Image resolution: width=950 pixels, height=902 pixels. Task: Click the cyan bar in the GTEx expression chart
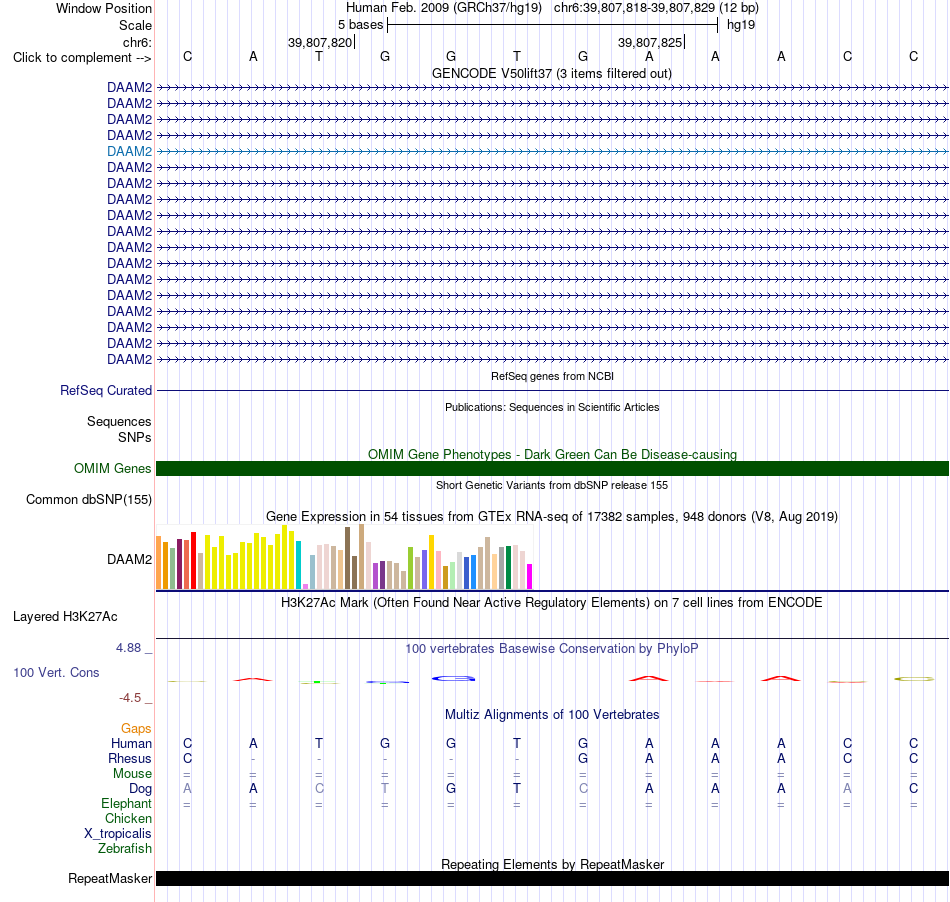298,565
